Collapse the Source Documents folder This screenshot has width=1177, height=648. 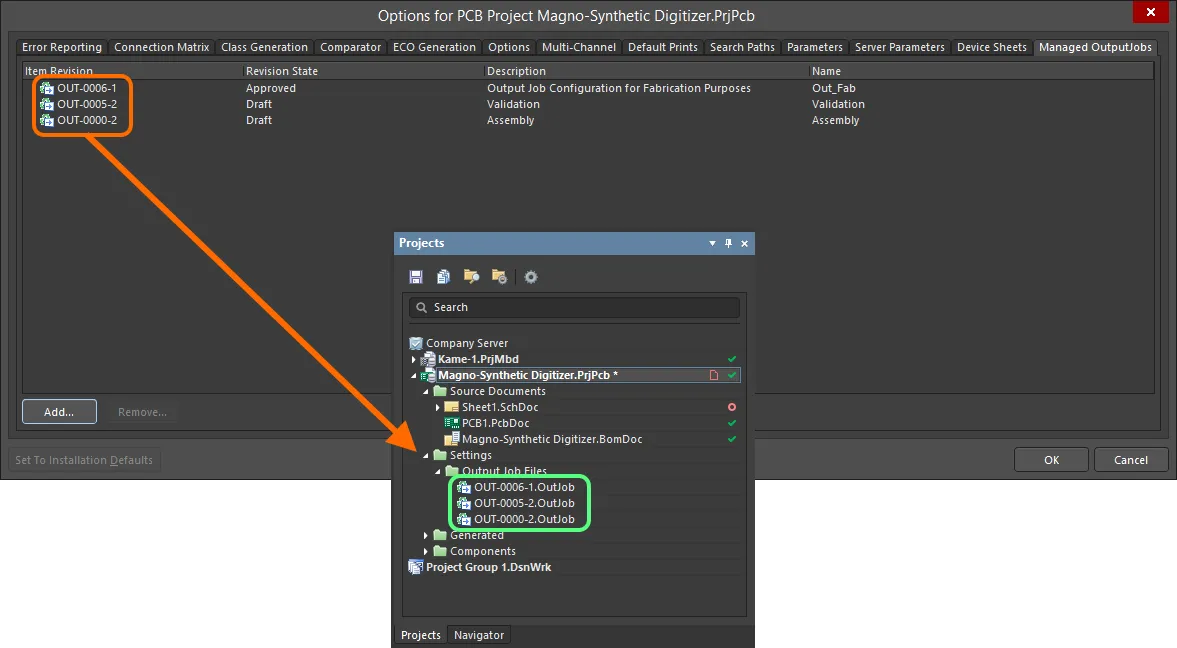point(426,391)
